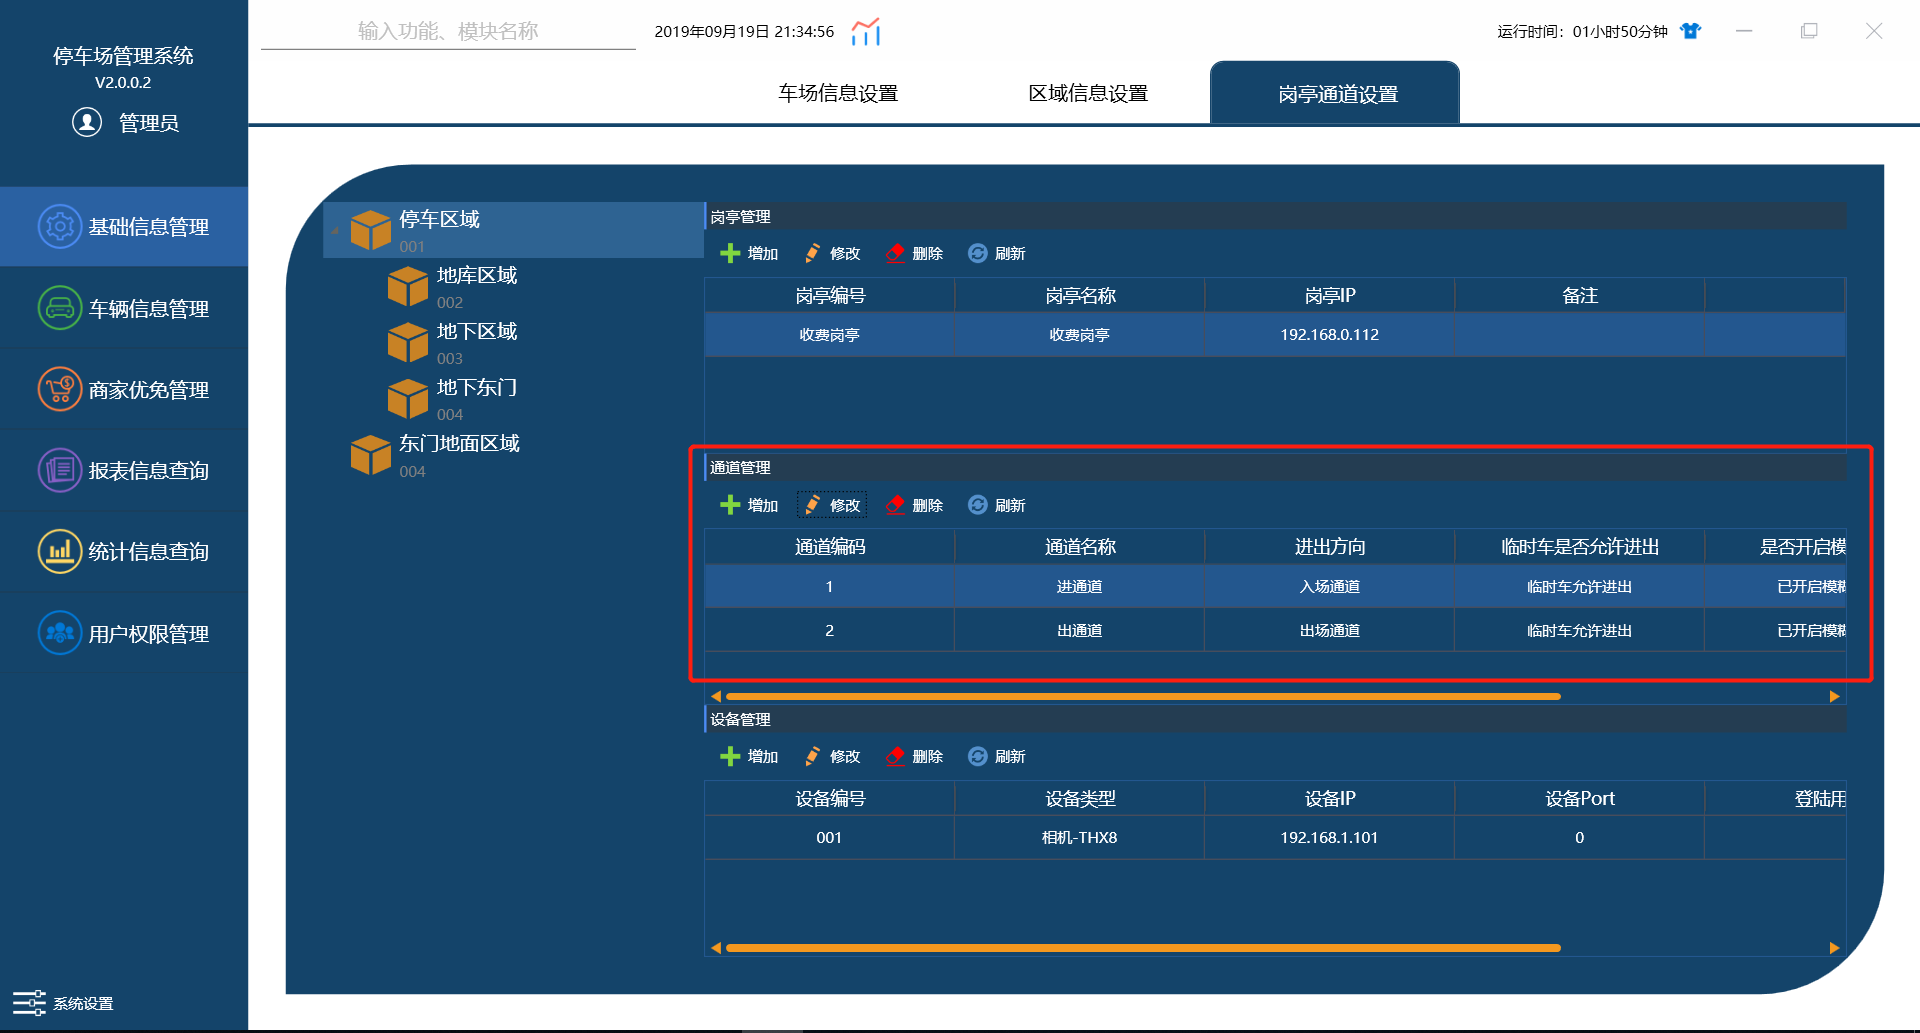Click 修改 pencil icon in 设备管理
This screenshot has height=1033, width=1920.
click(812, 756)
